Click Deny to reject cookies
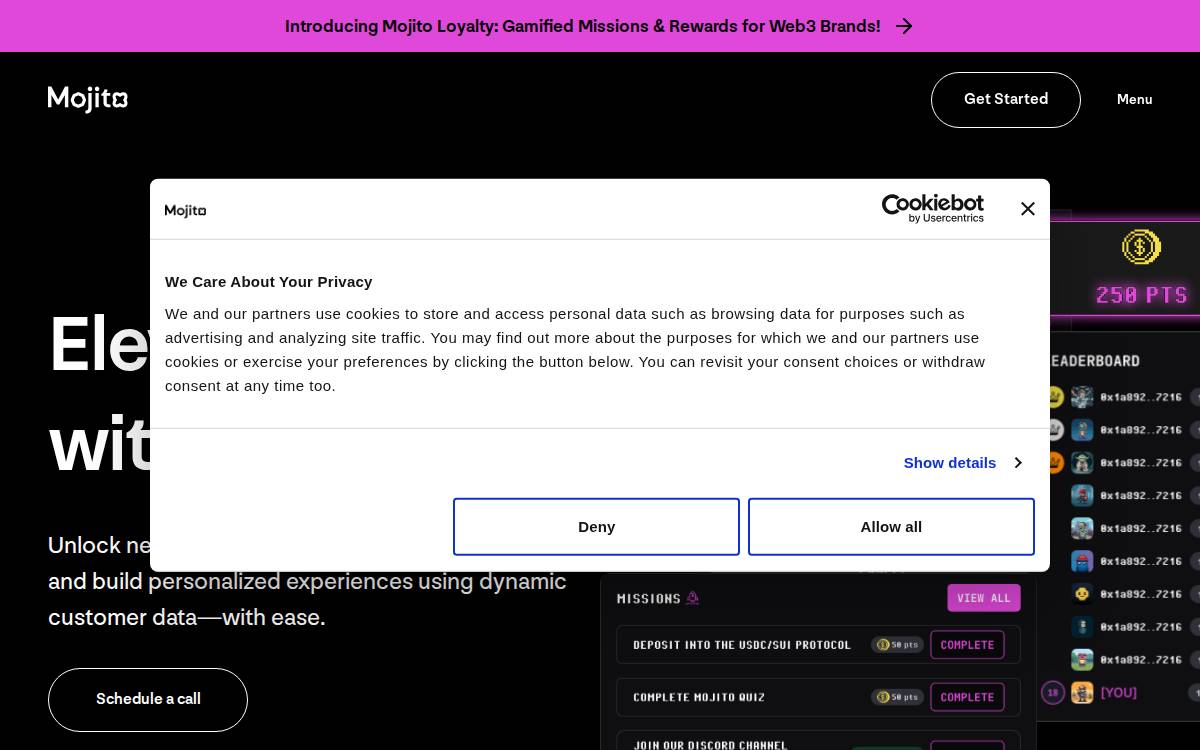Image resolution: width=1200 pixels, height=750 pixels. coord(596,527)
